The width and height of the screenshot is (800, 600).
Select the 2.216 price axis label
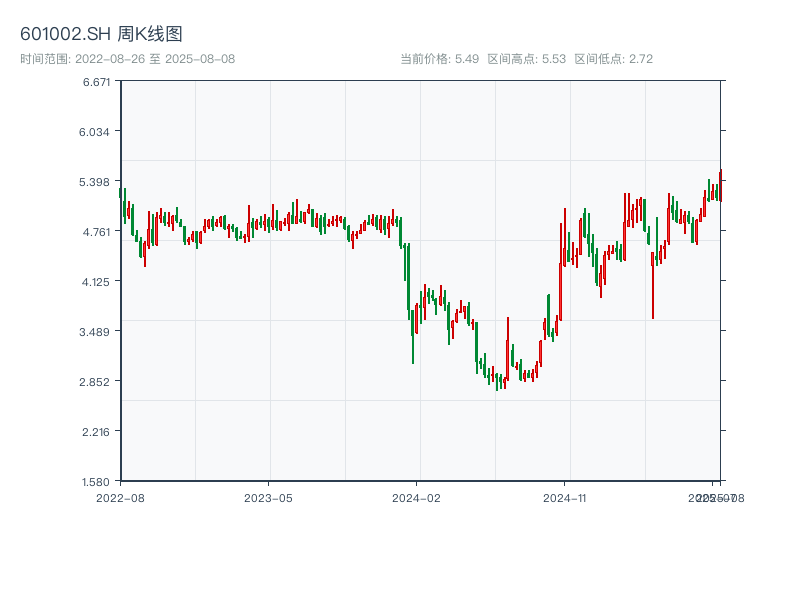coord(97,432)
